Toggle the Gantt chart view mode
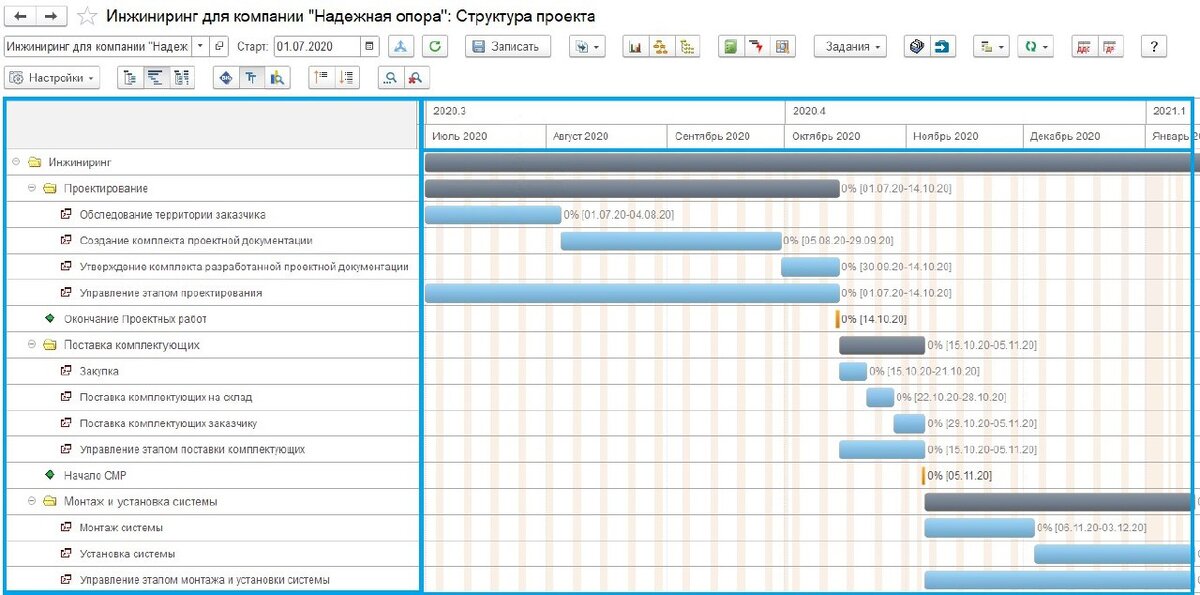Viewport: 1200px width, 595px height. coord(156,77)
